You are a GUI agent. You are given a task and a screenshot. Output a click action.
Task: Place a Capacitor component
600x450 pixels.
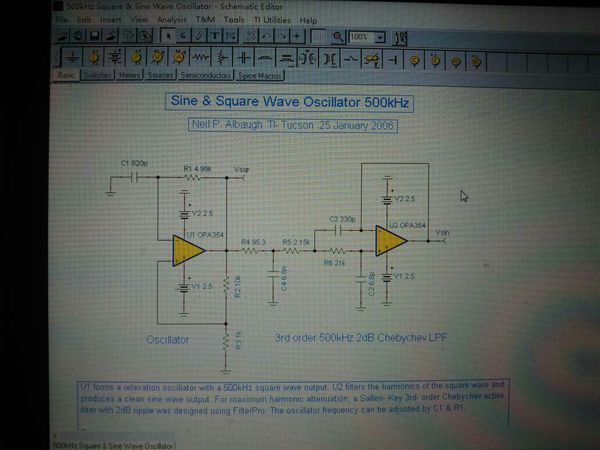pos(244,59)
